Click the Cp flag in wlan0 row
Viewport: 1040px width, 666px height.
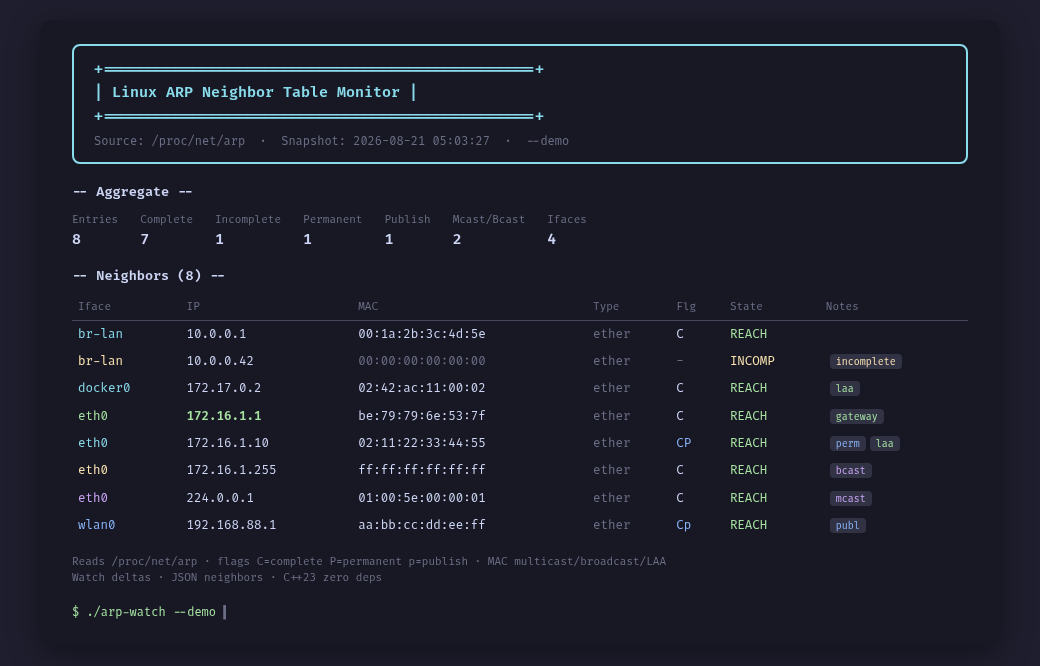(684, 525)
